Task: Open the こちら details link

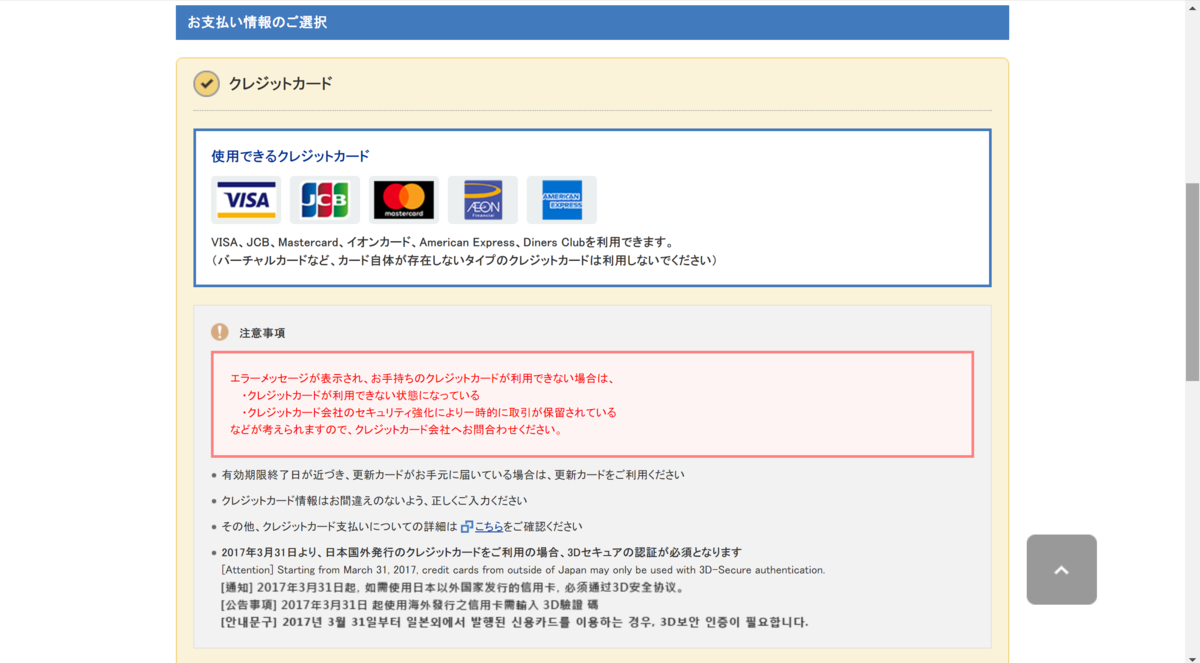Action: [489, 526]
